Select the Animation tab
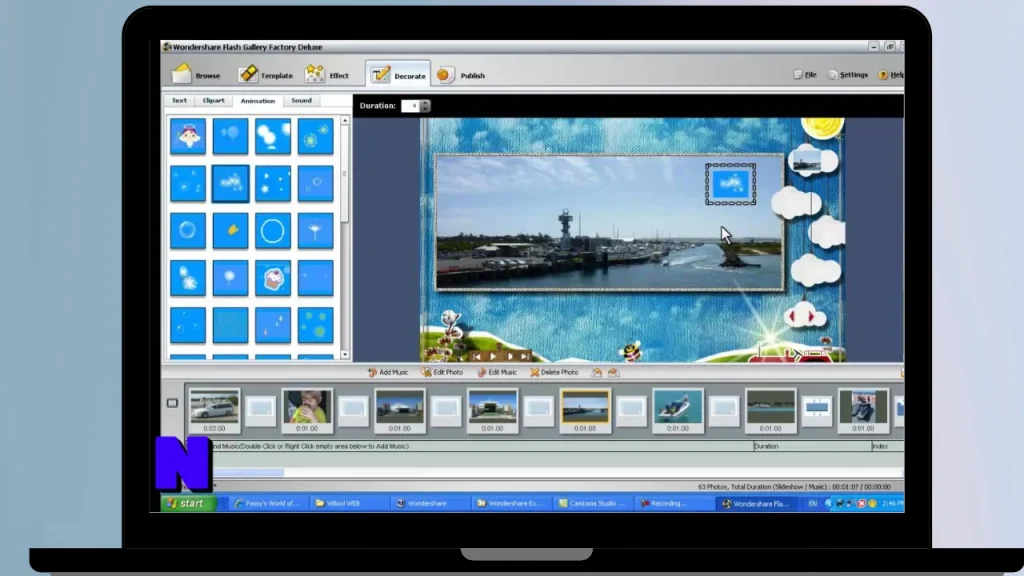The image size is (1024, 576). click(258, 101)
